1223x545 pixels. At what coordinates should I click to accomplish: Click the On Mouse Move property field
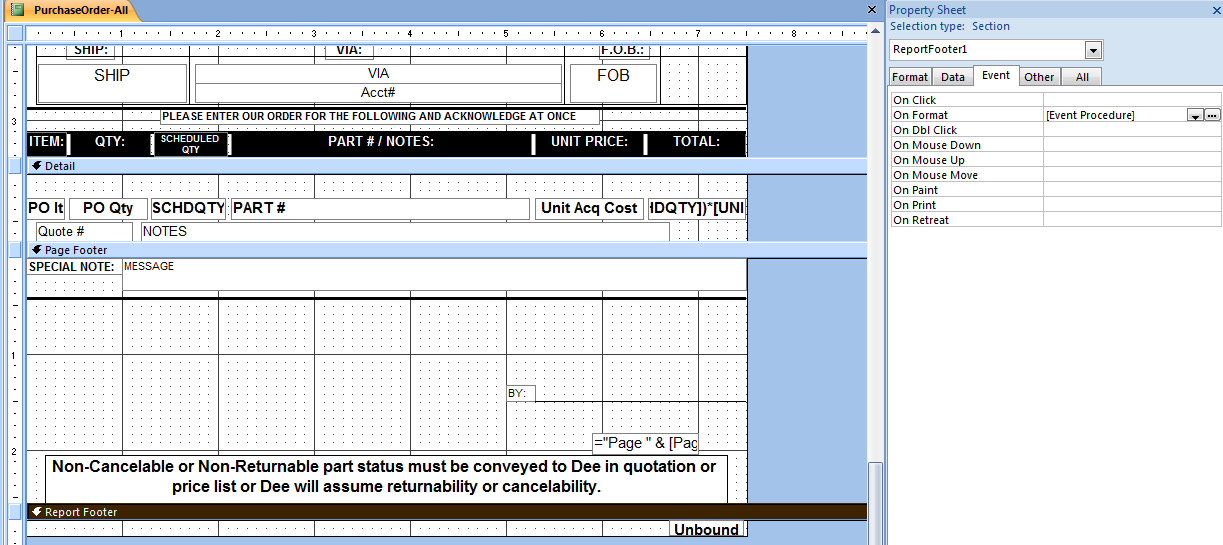click(x=1132, y=175)
